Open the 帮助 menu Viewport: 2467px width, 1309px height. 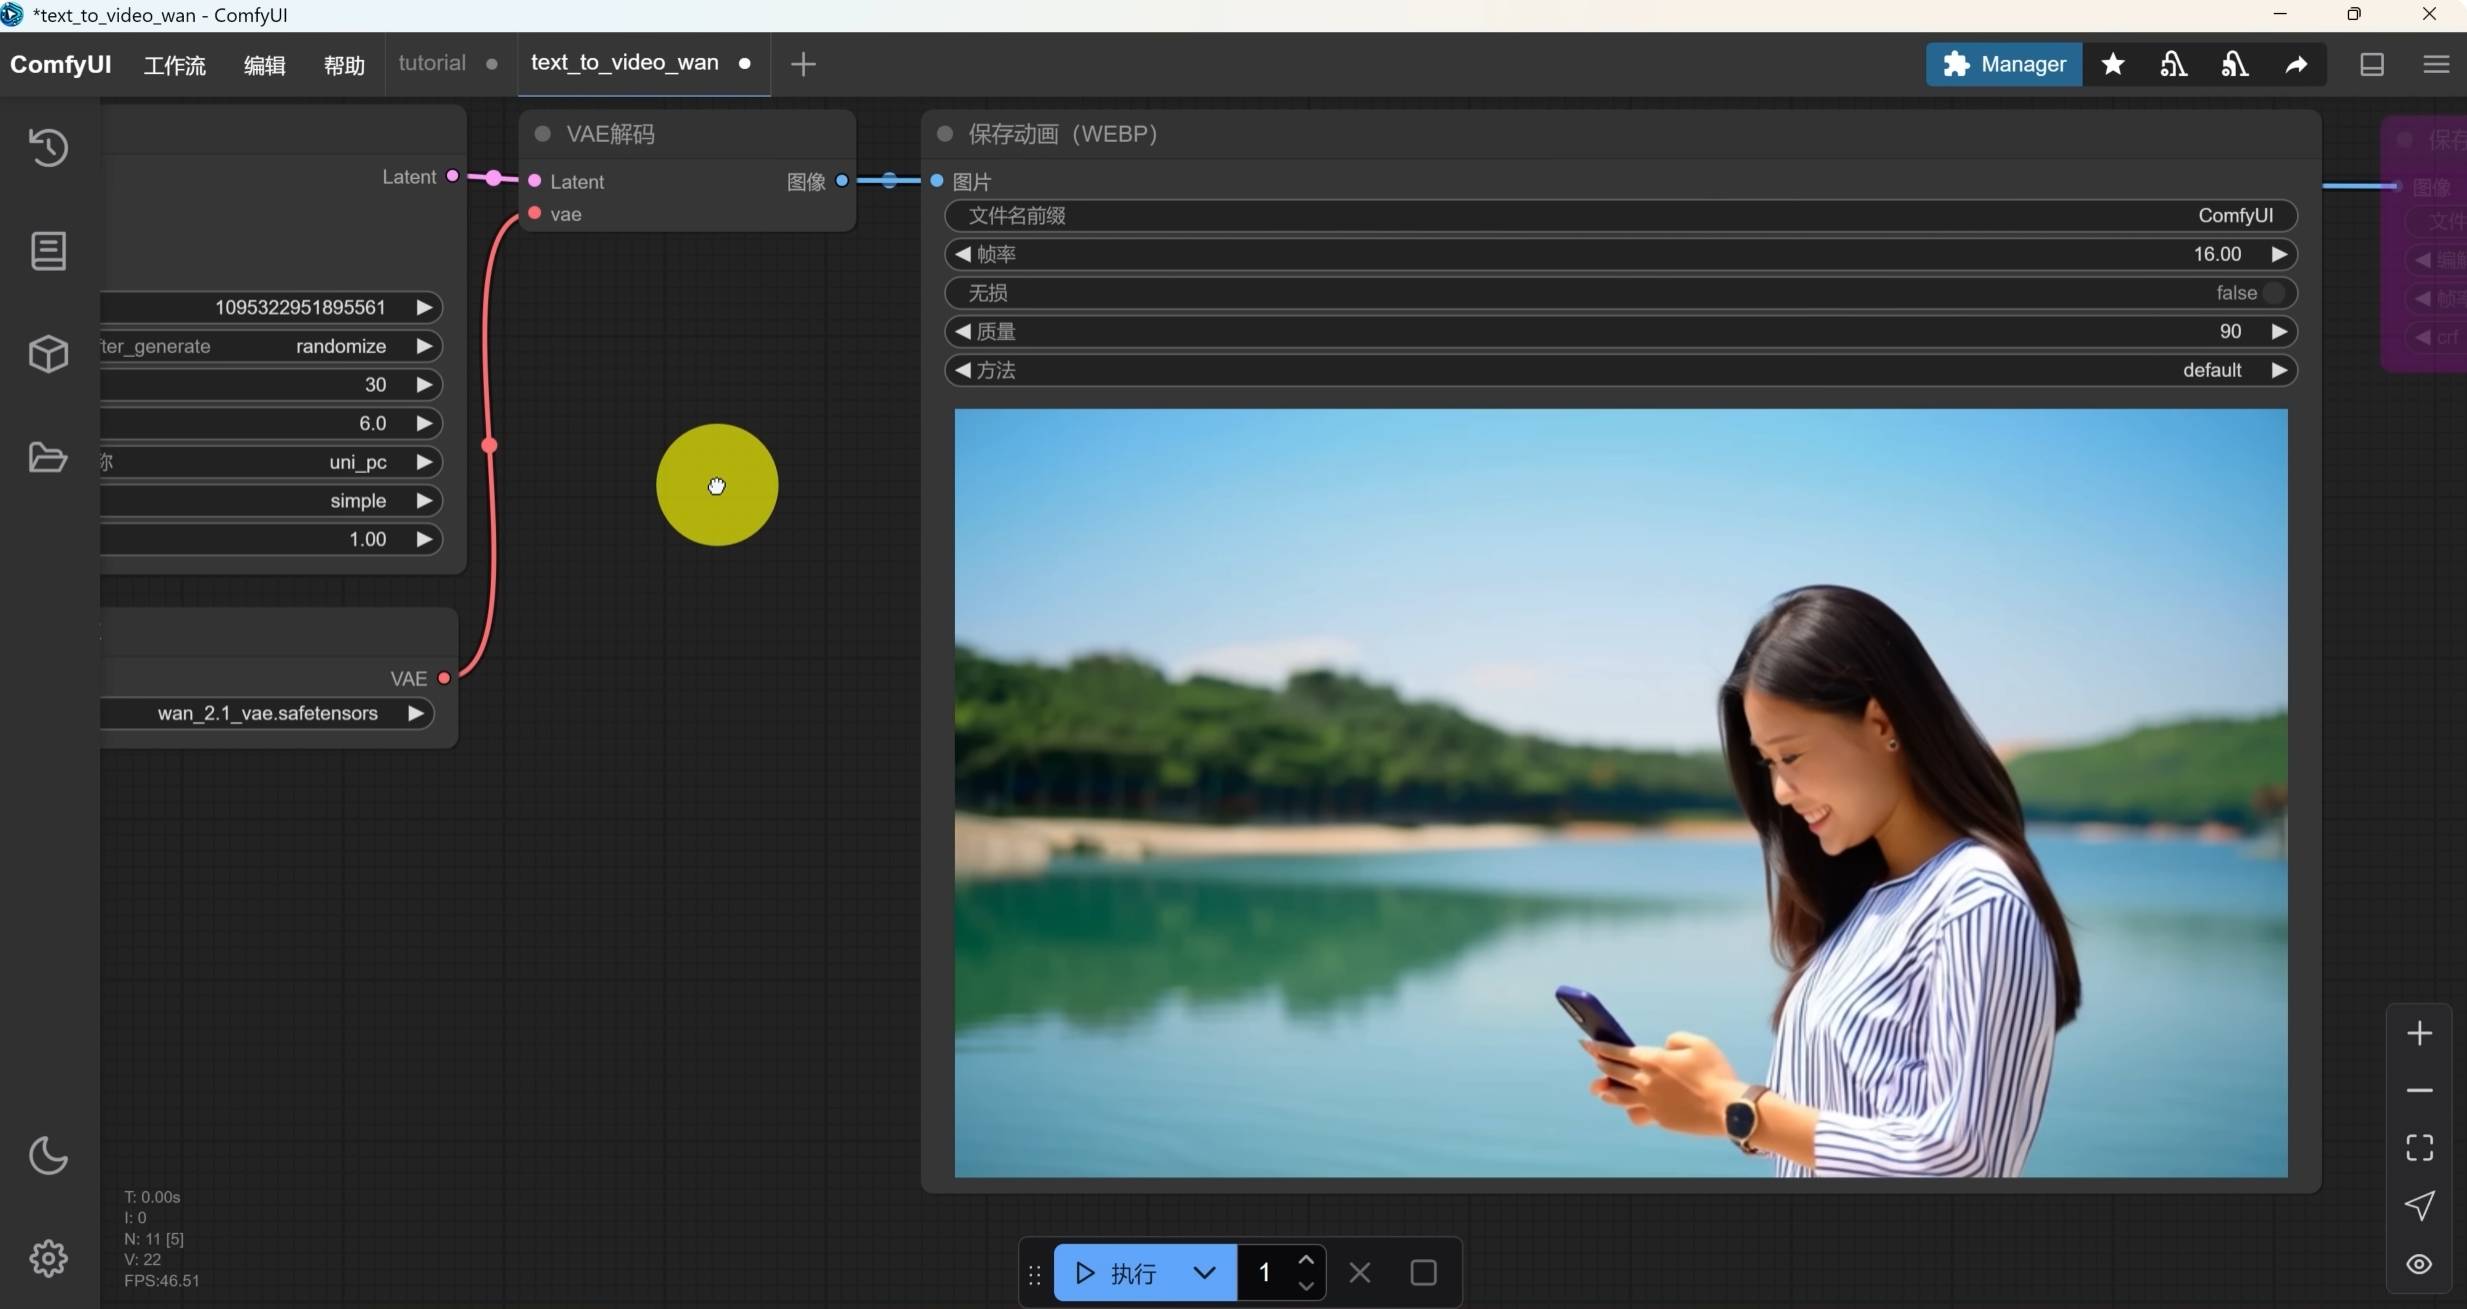point(345,65)
